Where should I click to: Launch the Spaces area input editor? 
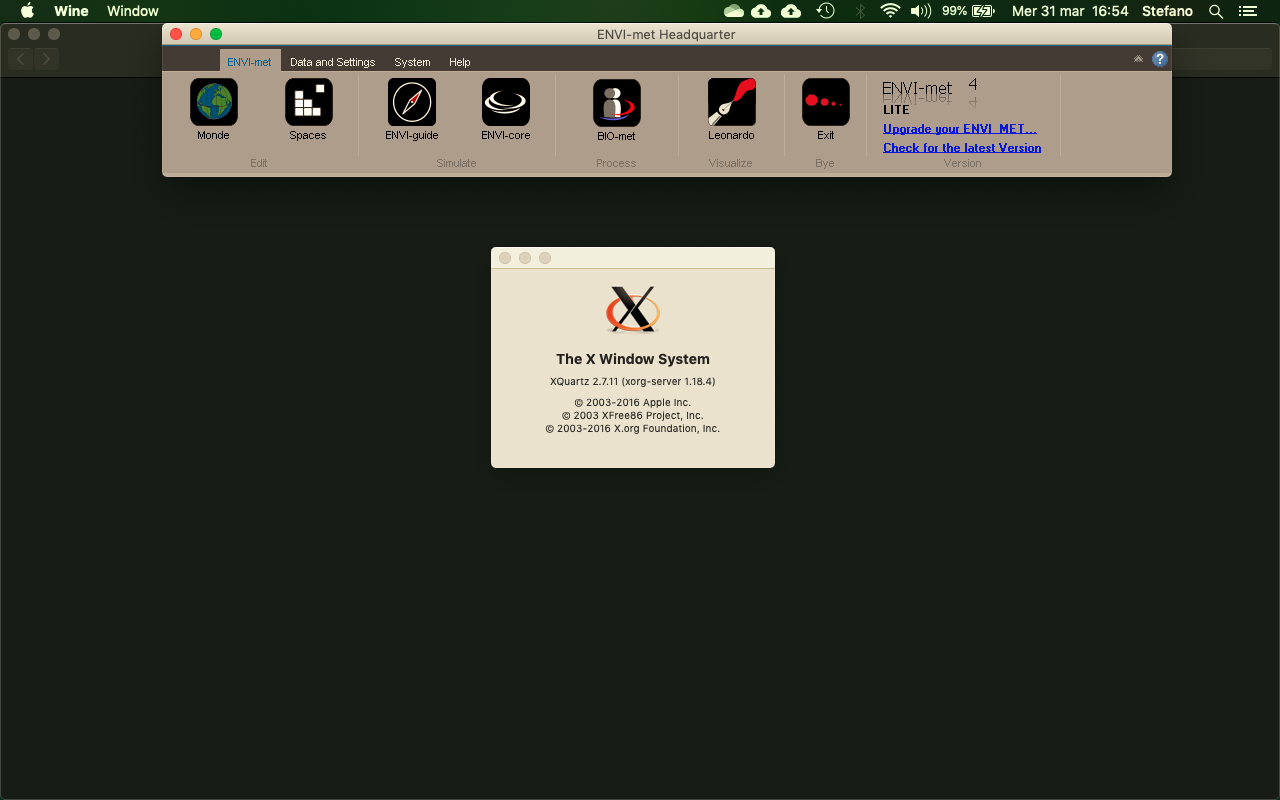pos(307,101)
